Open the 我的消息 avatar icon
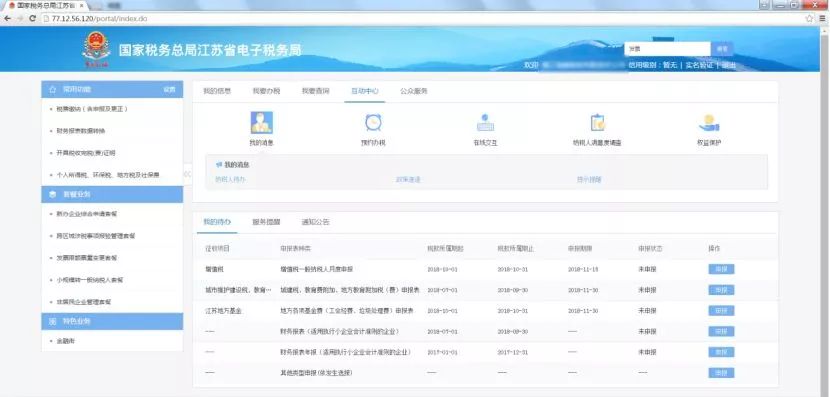The height and width of the screenshot is (397, 830). tap(261, 123)
